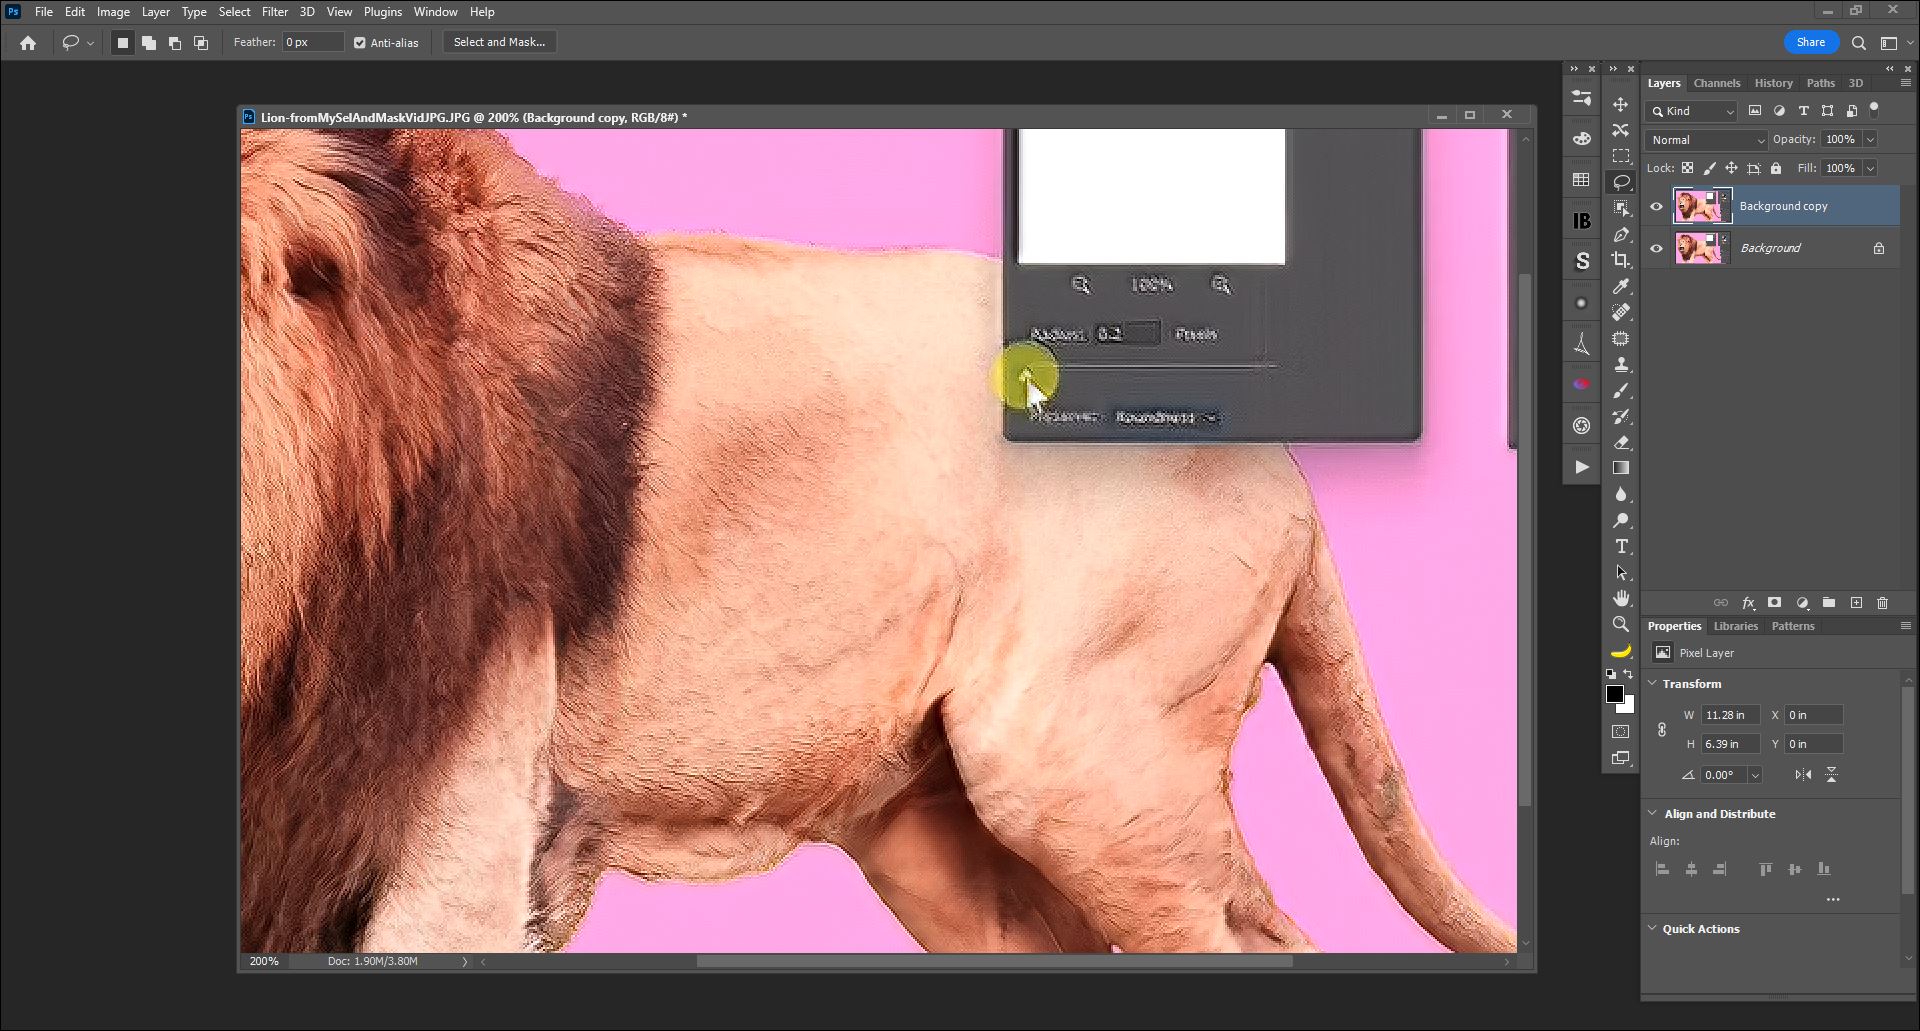The image size is (1920, 1031).
Task: Select the Zoom tool
Action: [x=1620, y=624]
